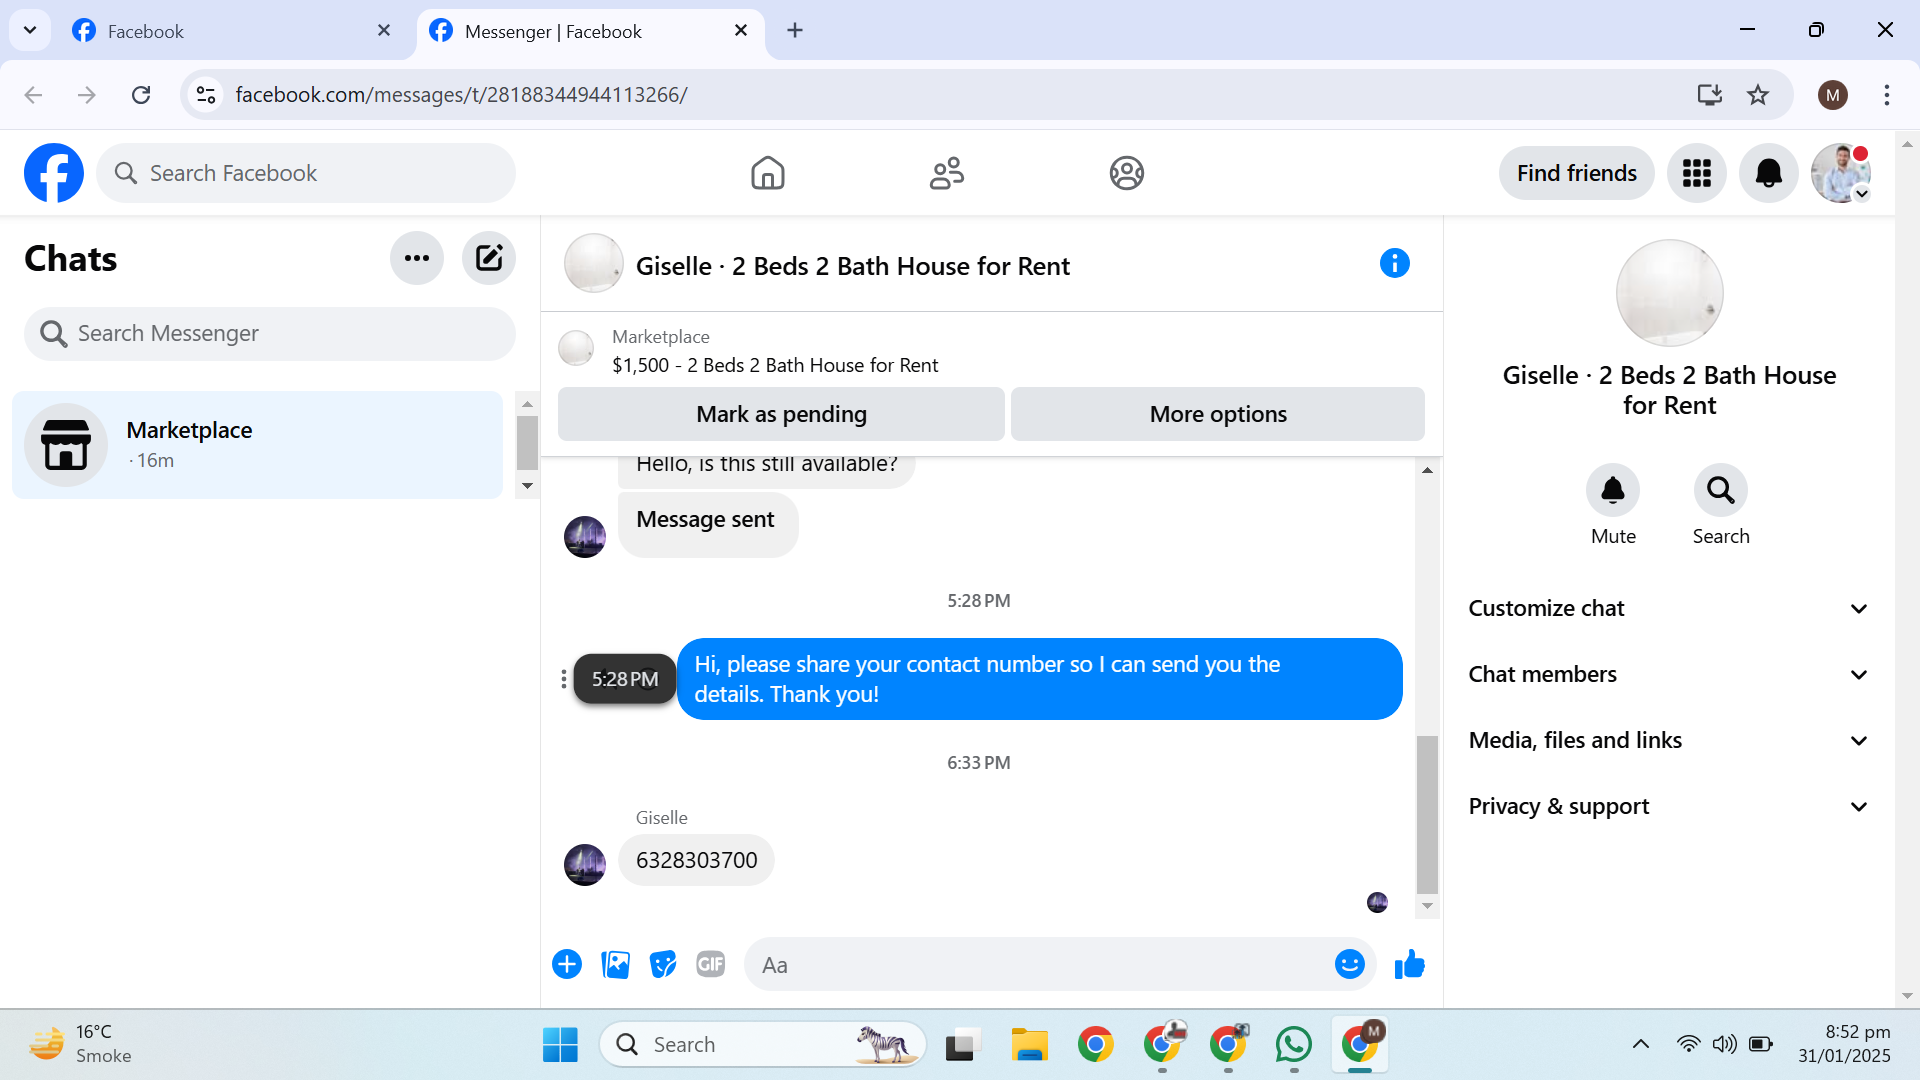Click More options button
1920x1080 pixels.
tap(1218, 414)
